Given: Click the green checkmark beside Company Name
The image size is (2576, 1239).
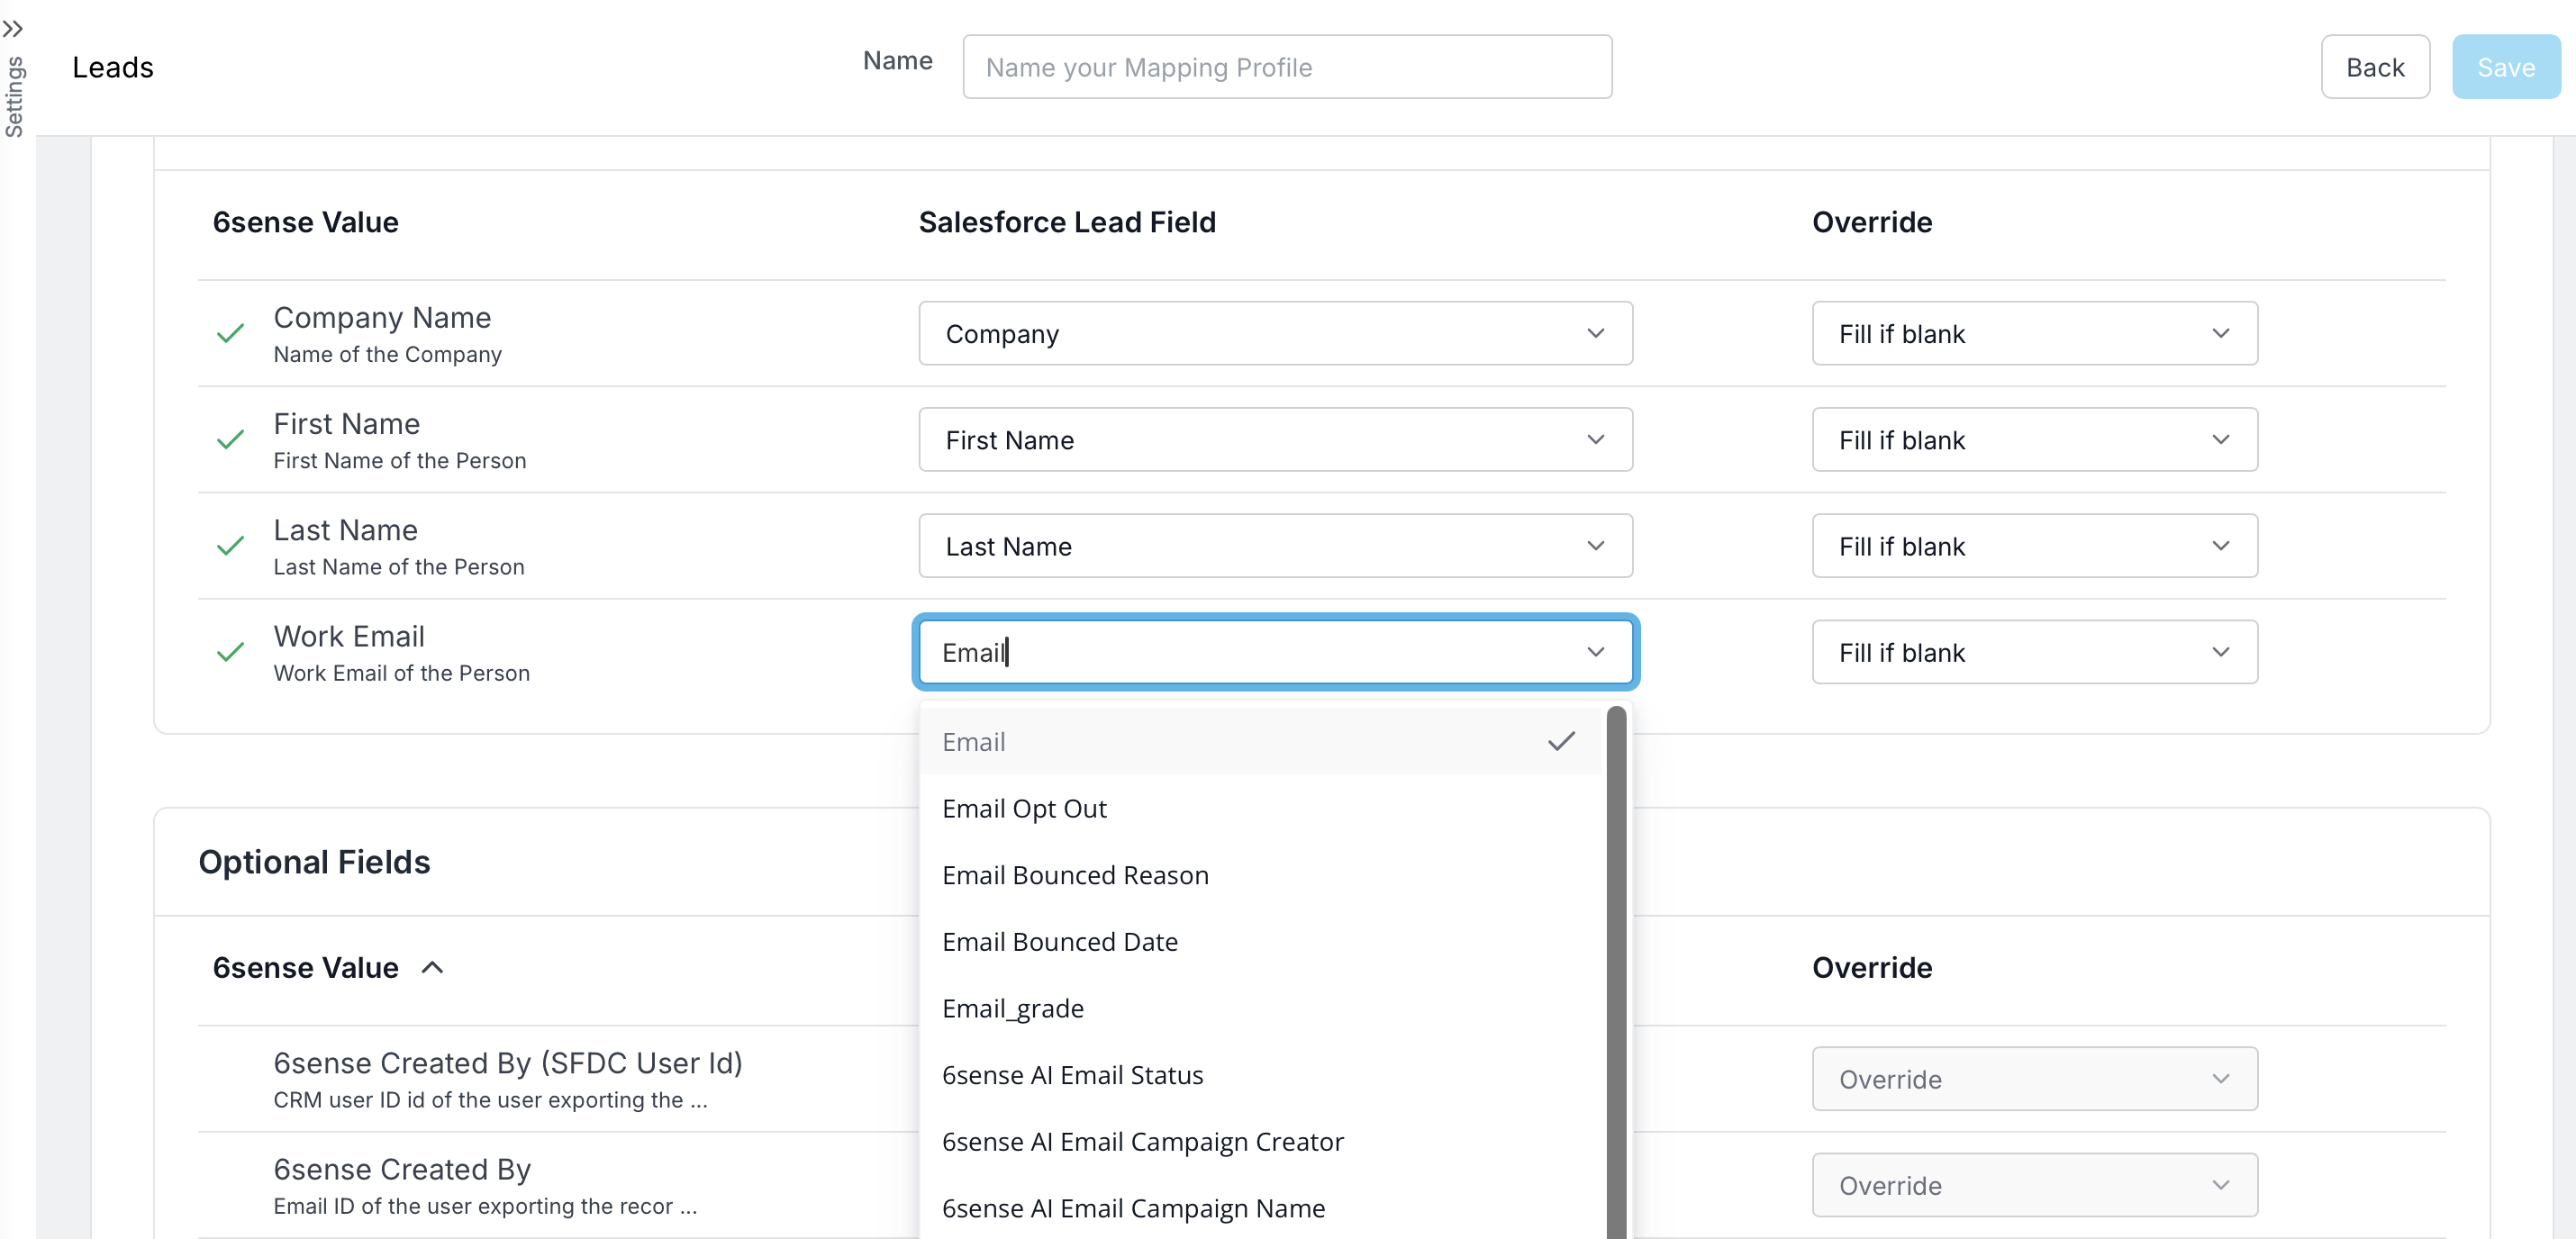Looking at the screenshot, I should coord(231,333).
